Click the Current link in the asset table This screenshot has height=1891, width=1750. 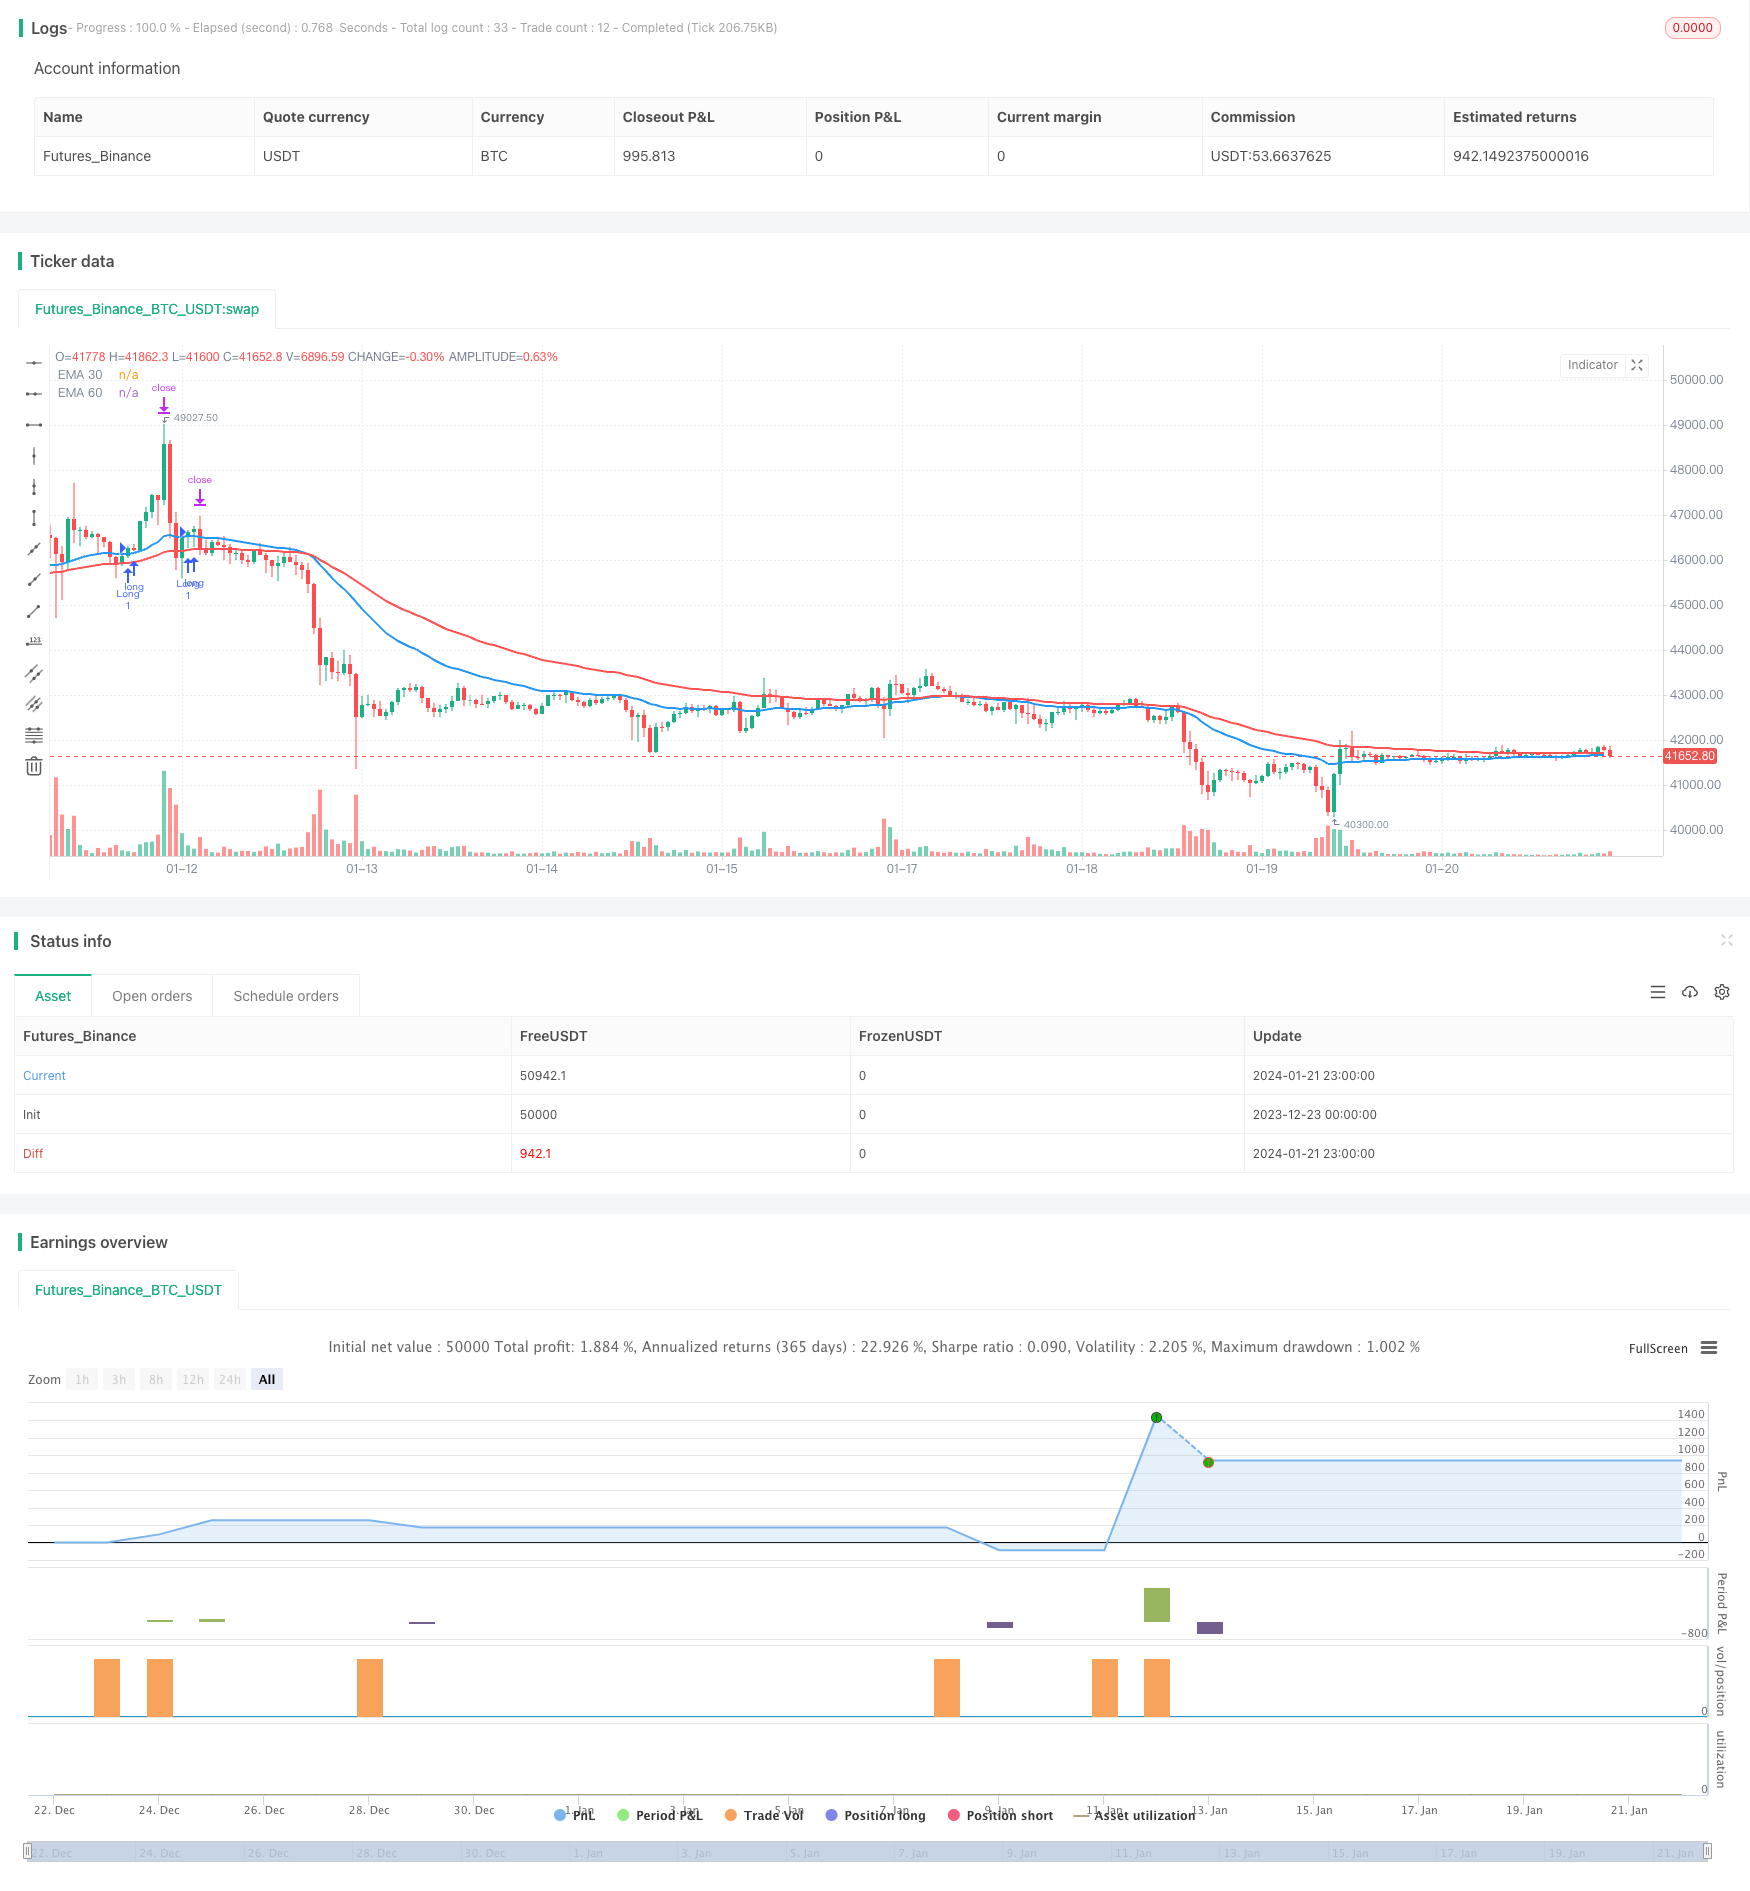coord(43,1075)
